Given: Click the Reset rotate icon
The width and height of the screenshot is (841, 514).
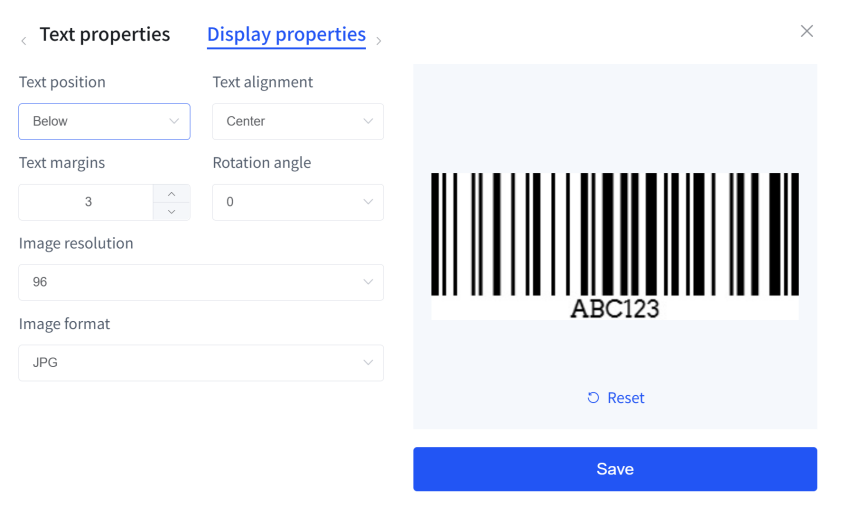Looking at the screenshot, I should click(593, 398).
